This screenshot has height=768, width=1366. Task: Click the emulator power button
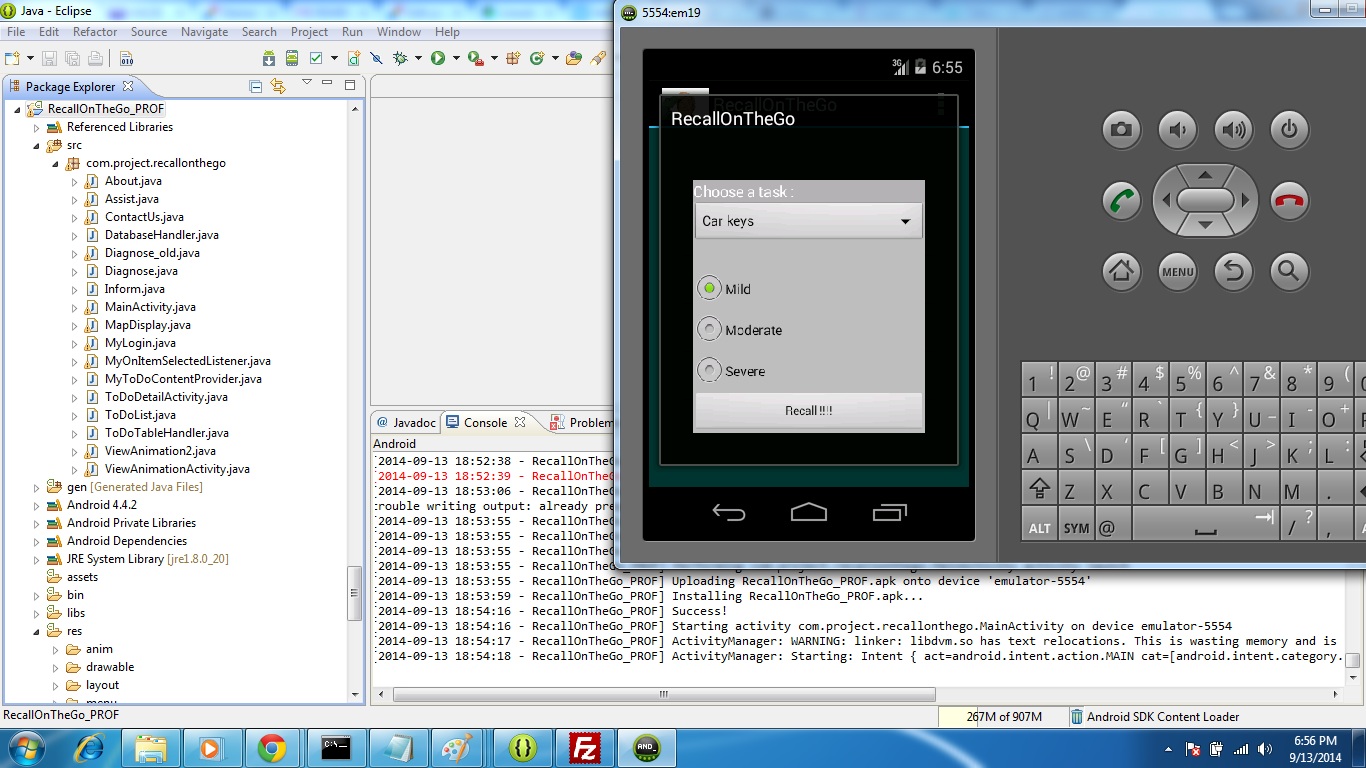pyautogui.click(x=1290, y=129)
